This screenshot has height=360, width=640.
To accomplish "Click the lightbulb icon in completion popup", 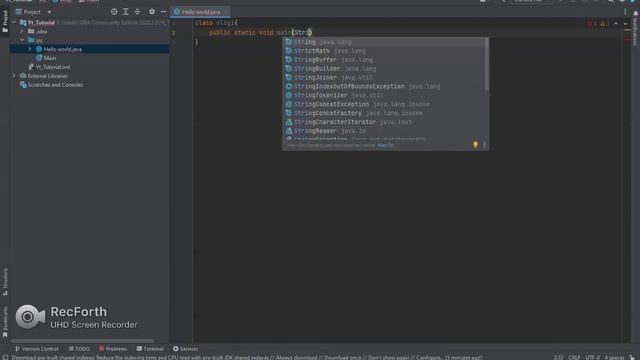I will [x=475, y=145].
